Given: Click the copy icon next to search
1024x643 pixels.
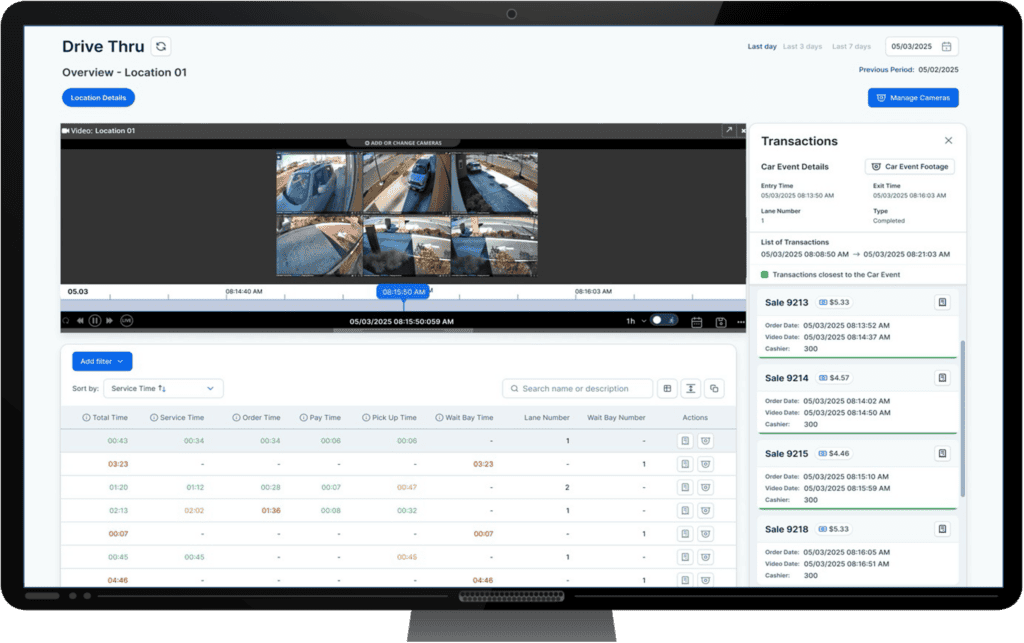Looking at the screenshot, I should pyautogui.click(x=714, y=388).
